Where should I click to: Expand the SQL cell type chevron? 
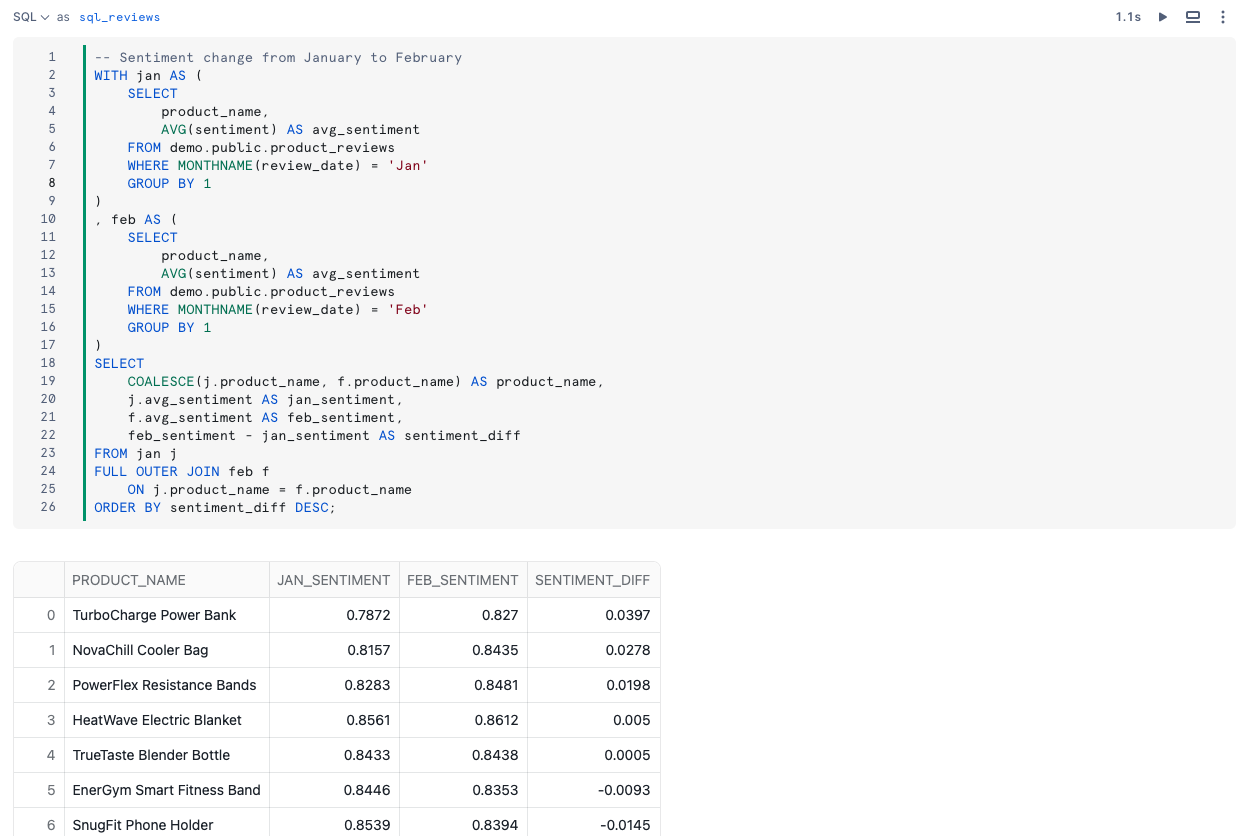(44, 17)
